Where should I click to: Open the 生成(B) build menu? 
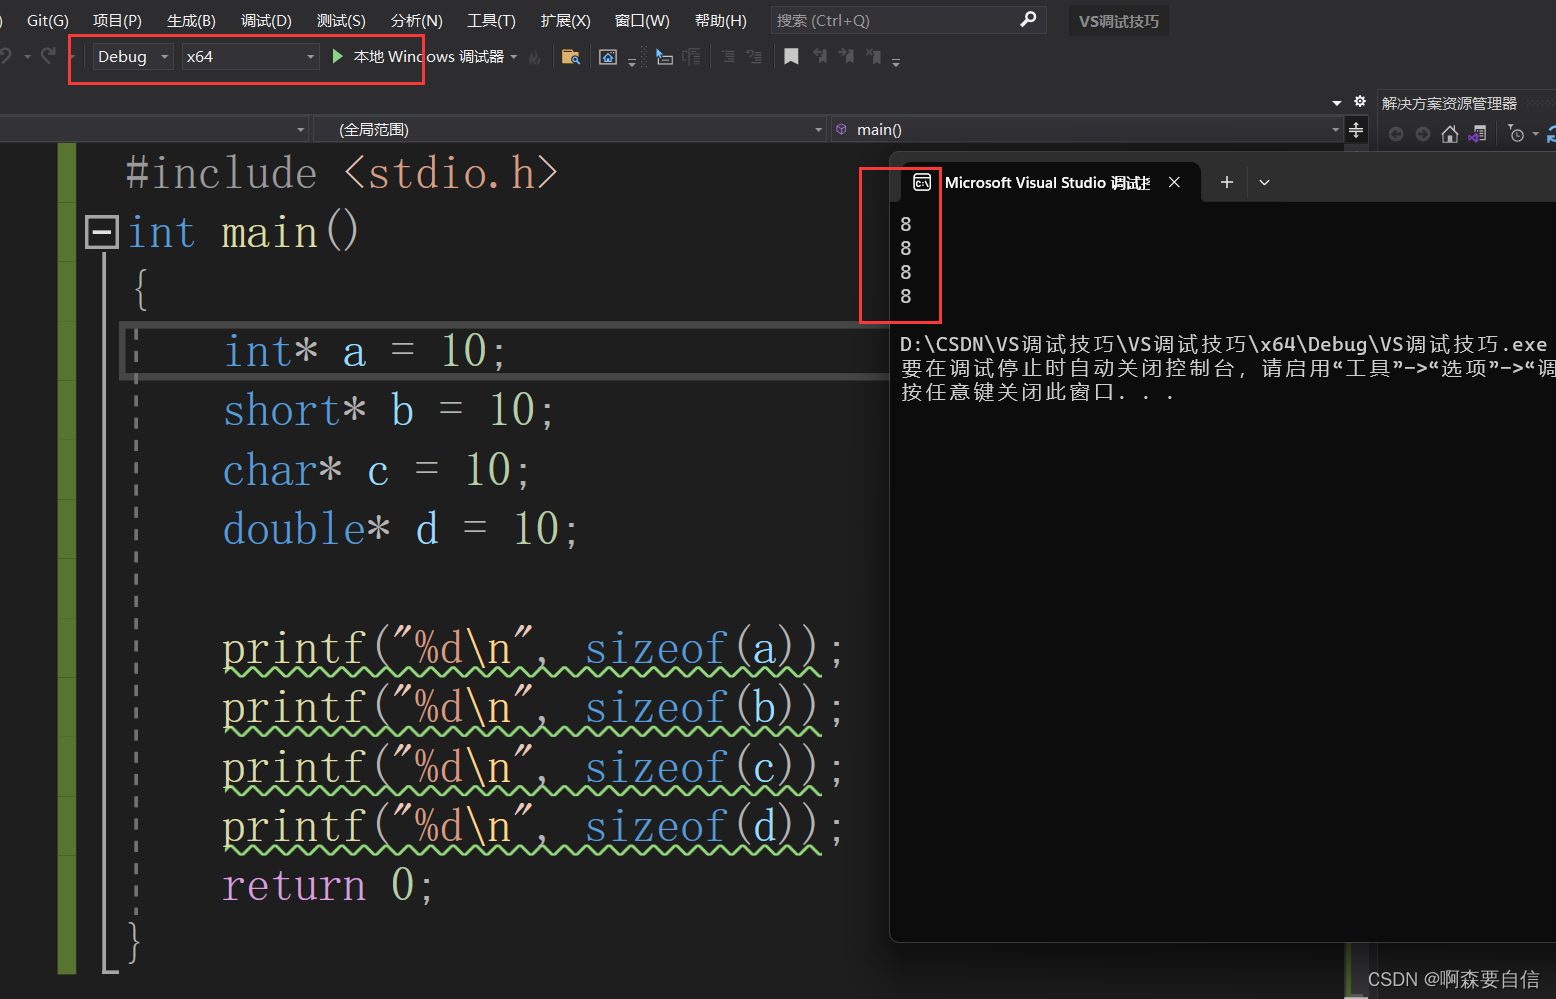pos(191,20)
